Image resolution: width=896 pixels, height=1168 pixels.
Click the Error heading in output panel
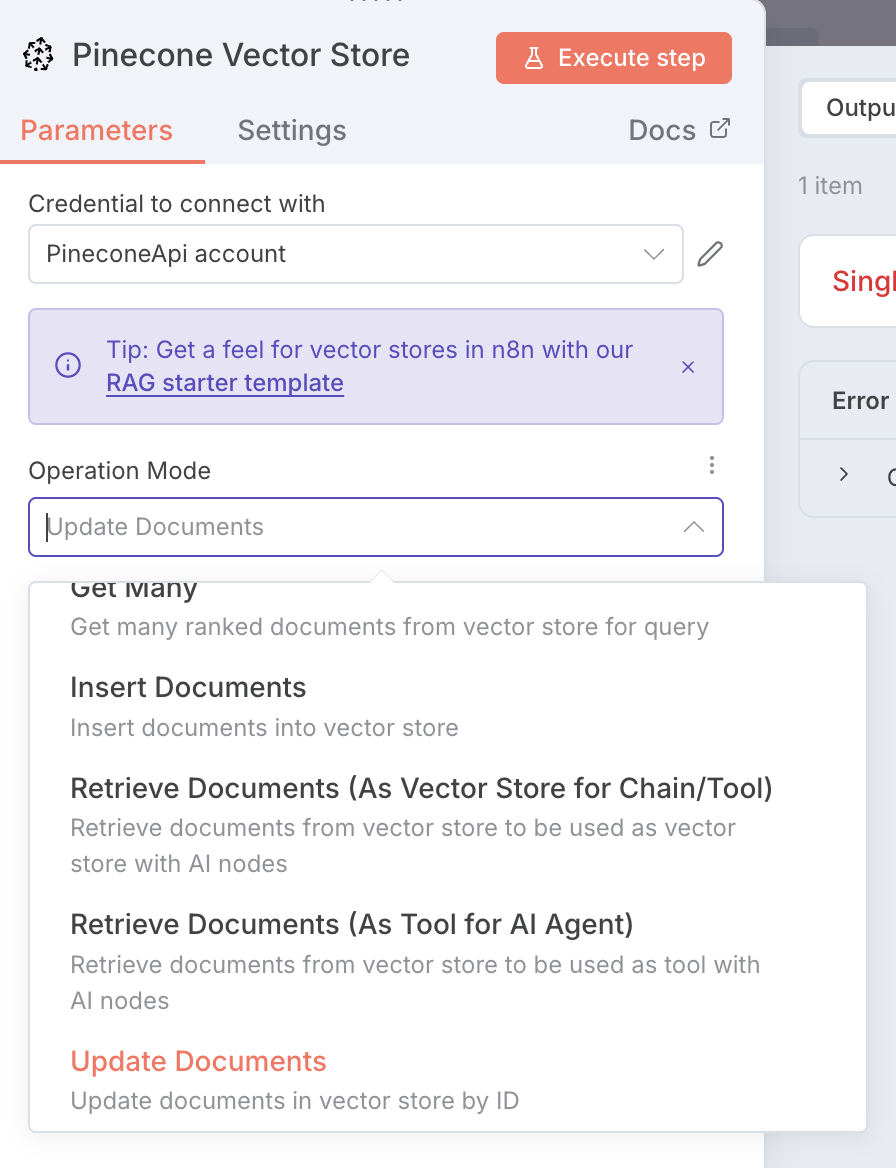click(x=860, y=401)
